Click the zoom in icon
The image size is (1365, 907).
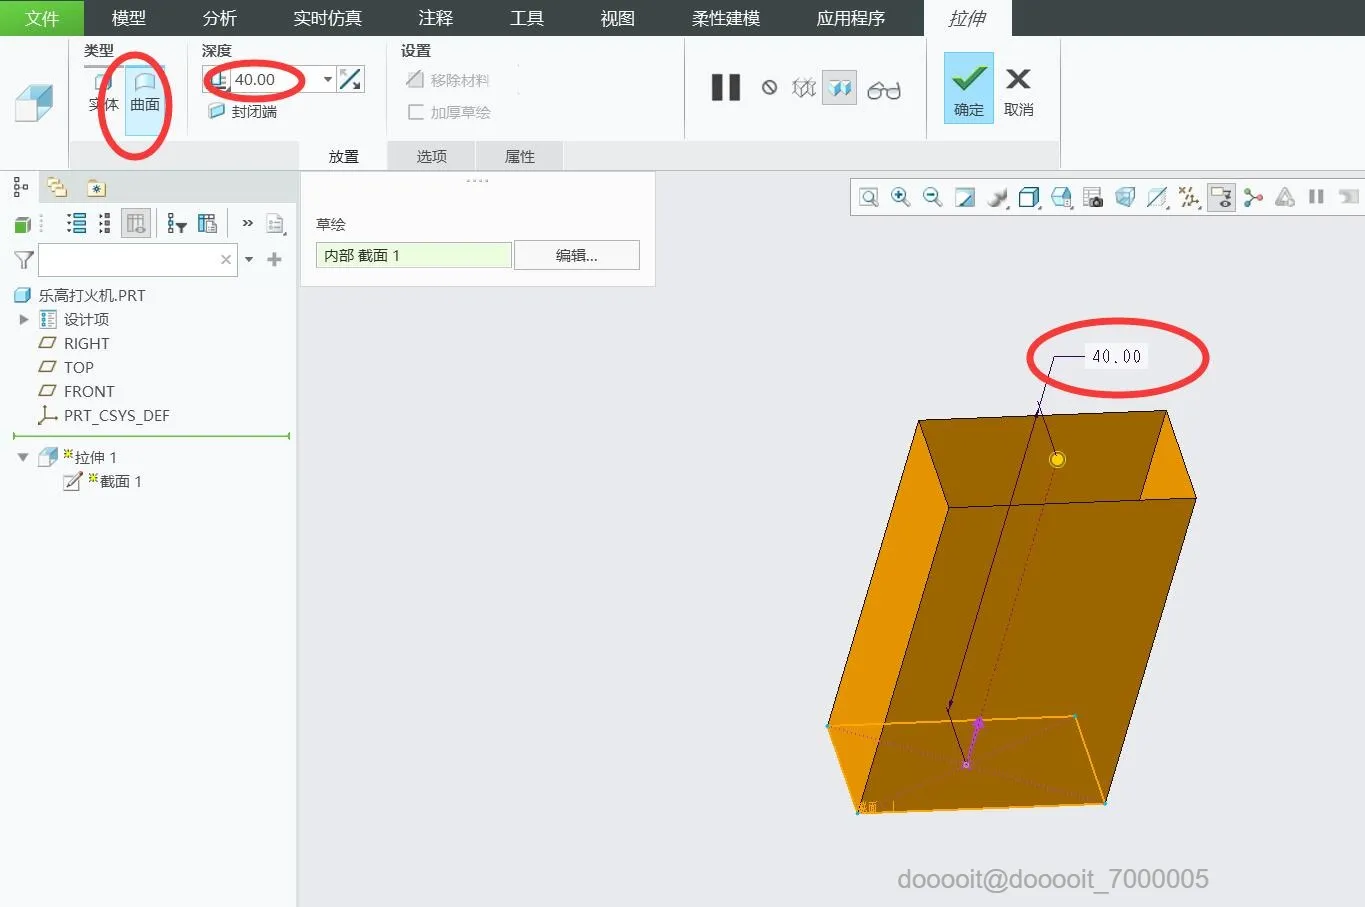901,197
